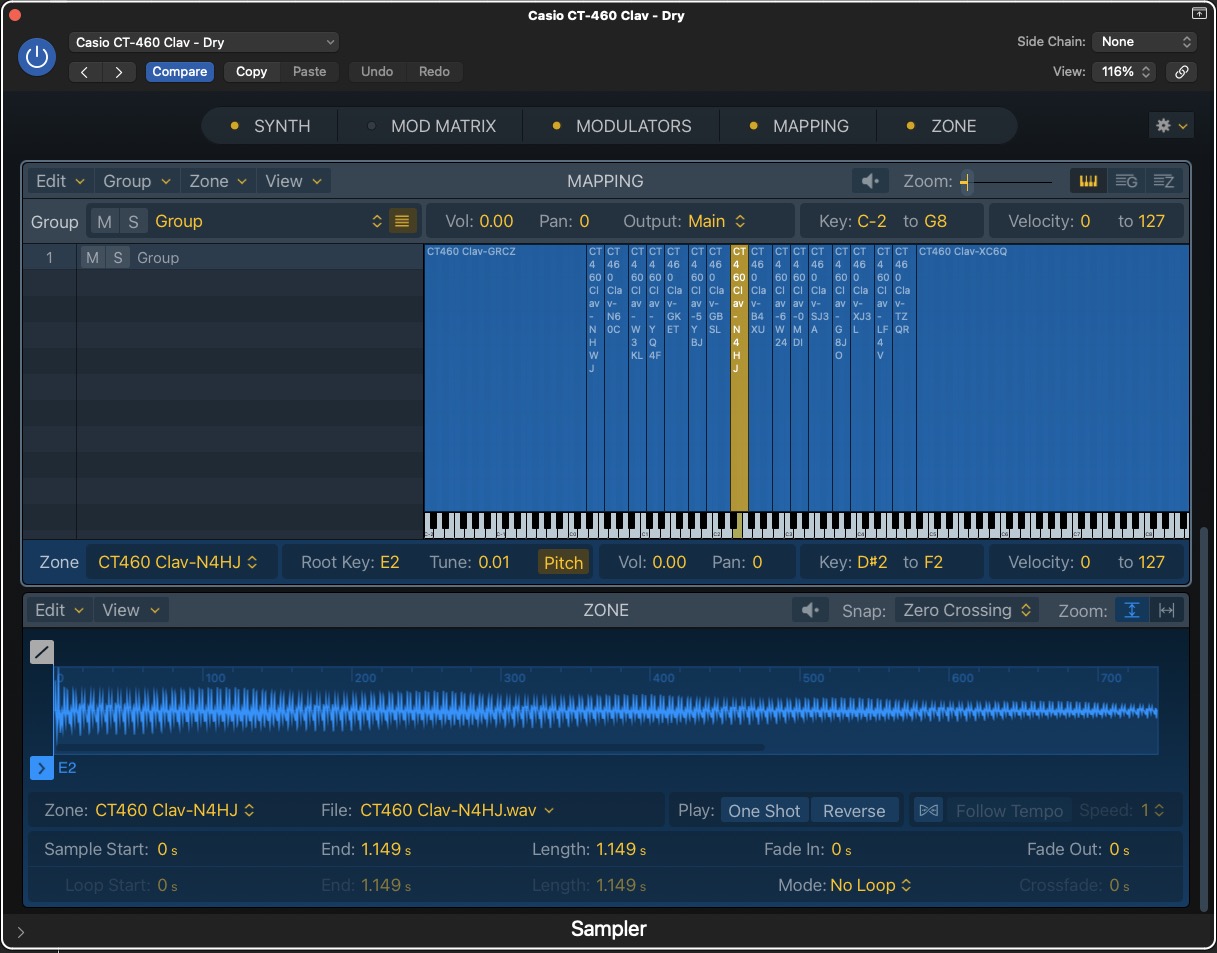
Task: Click the link icon next to View
Action: pyautogui.click(x=1181, y=72)
